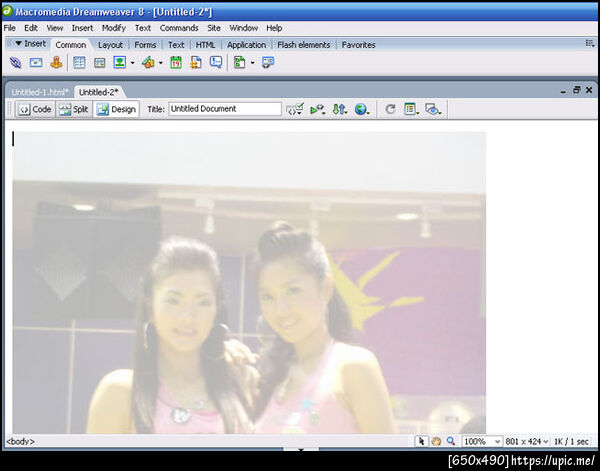Open the View menu
Viewport: 600px width, 471px height.
55,28
